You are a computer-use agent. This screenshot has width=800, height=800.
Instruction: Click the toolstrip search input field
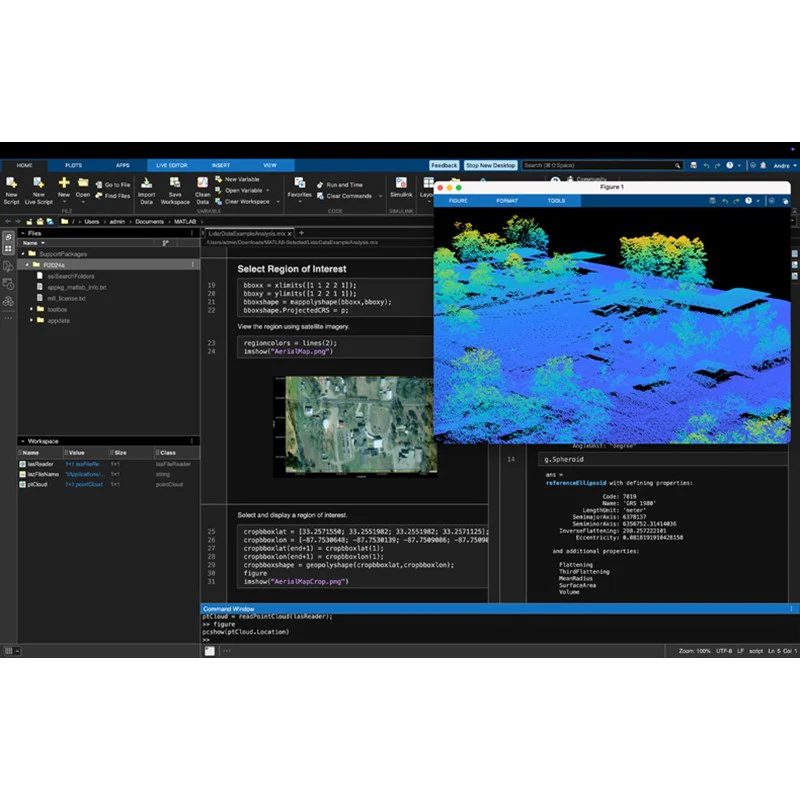click(x=597, y=165)
